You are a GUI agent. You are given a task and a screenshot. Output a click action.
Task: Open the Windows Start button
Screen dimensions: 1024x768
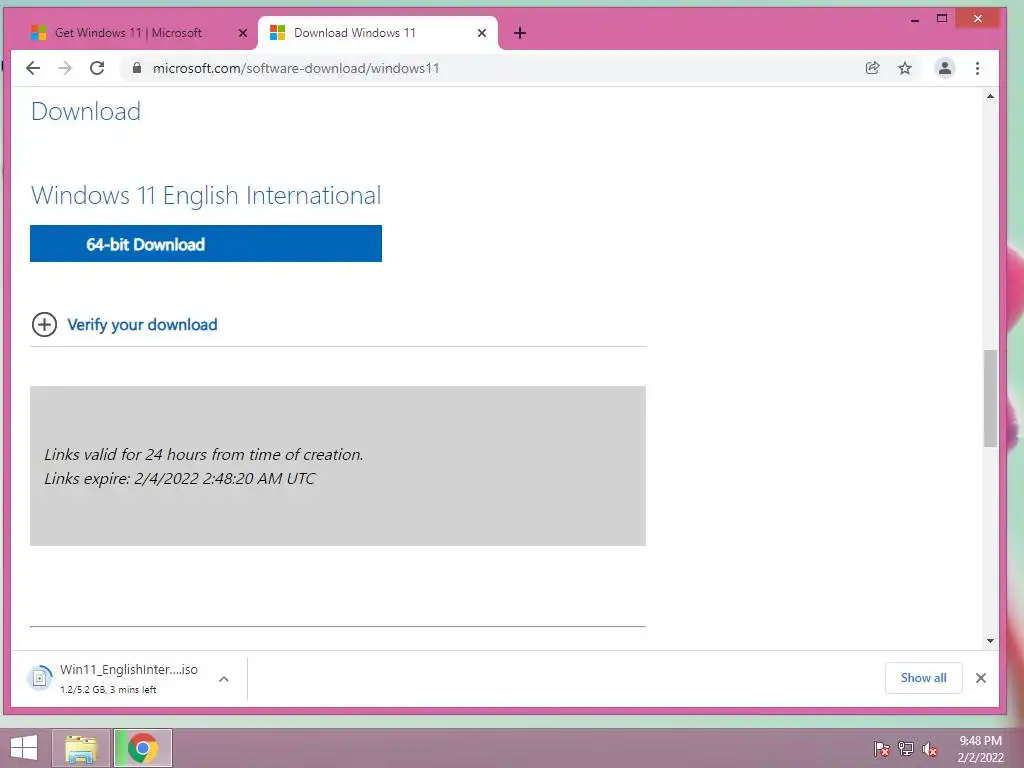tap(24, 748)
